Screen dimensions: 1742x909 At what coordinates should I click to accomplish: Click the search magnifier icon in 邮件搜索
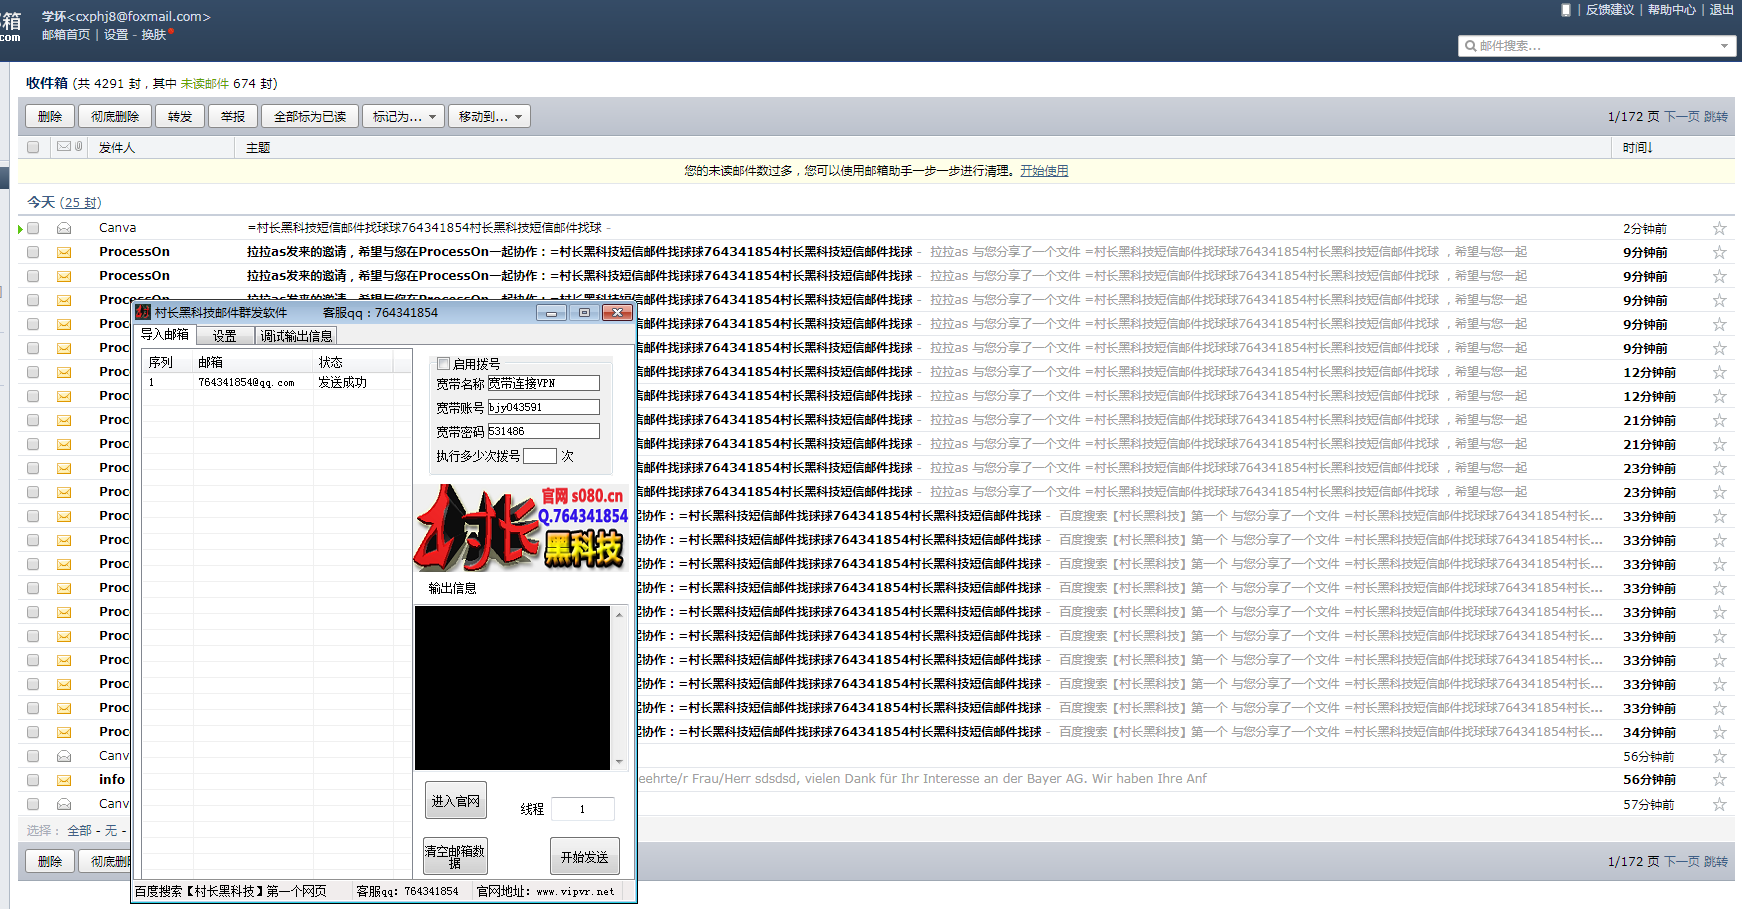point(1470,46)
